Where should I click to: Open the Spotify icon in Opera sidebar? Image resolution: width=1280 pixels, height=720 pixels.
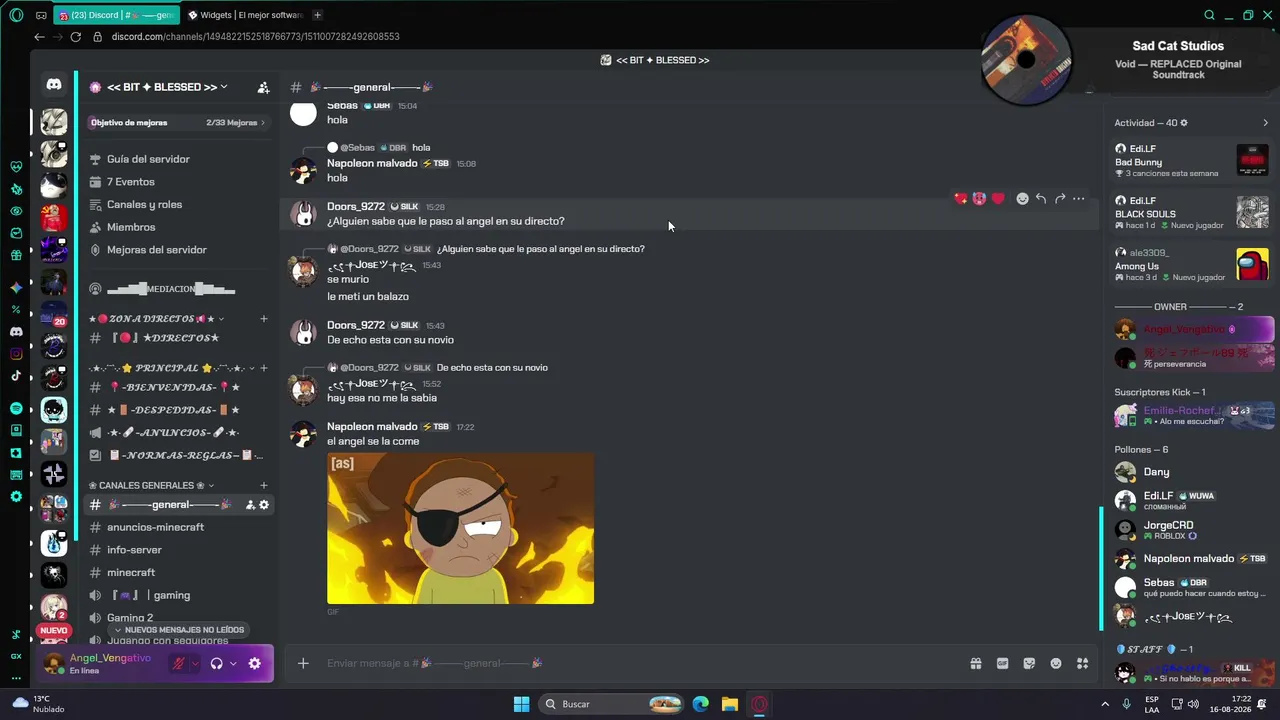(x=16, y=408)
